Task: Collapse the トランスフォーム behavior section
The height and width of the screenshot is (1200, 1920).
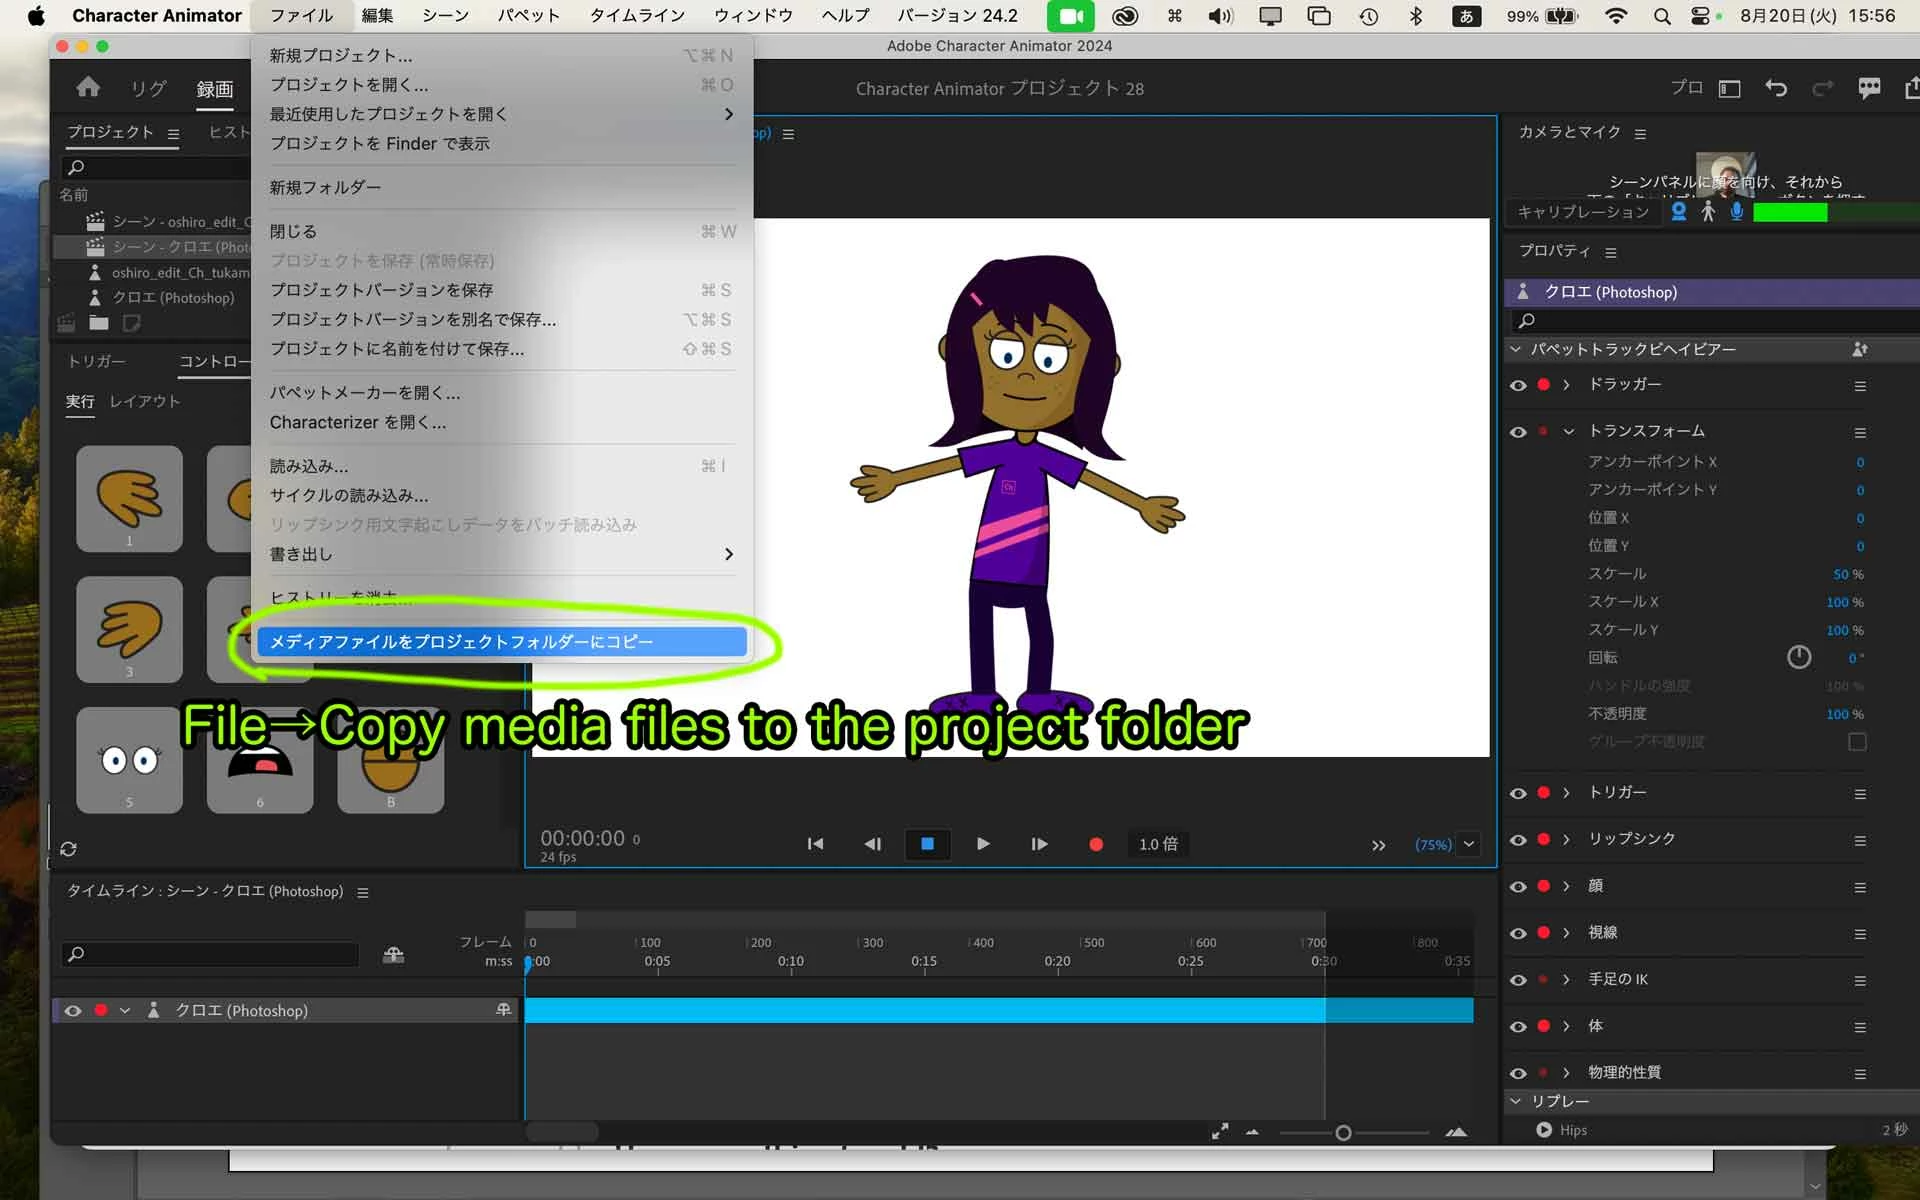Action: click(x=1568, y=432)
